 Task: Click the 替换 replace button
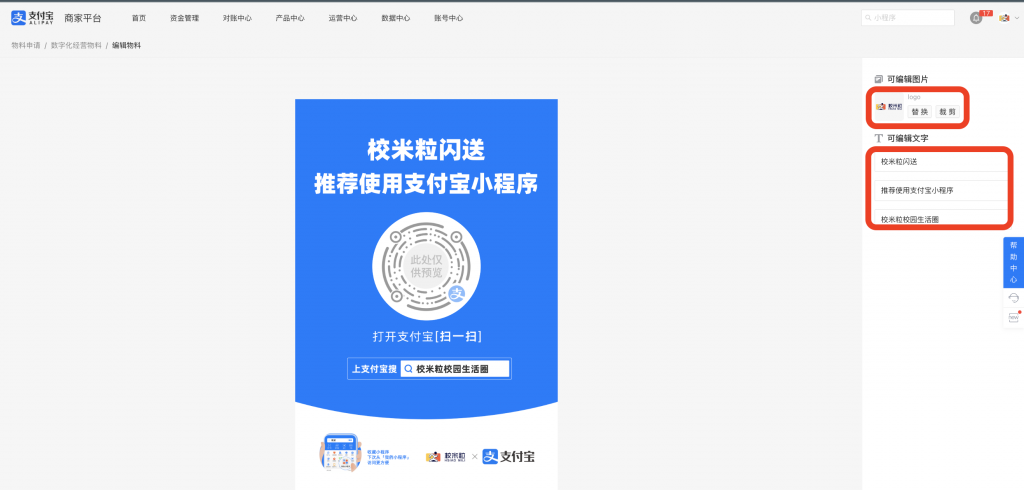(x=920, y=112)
